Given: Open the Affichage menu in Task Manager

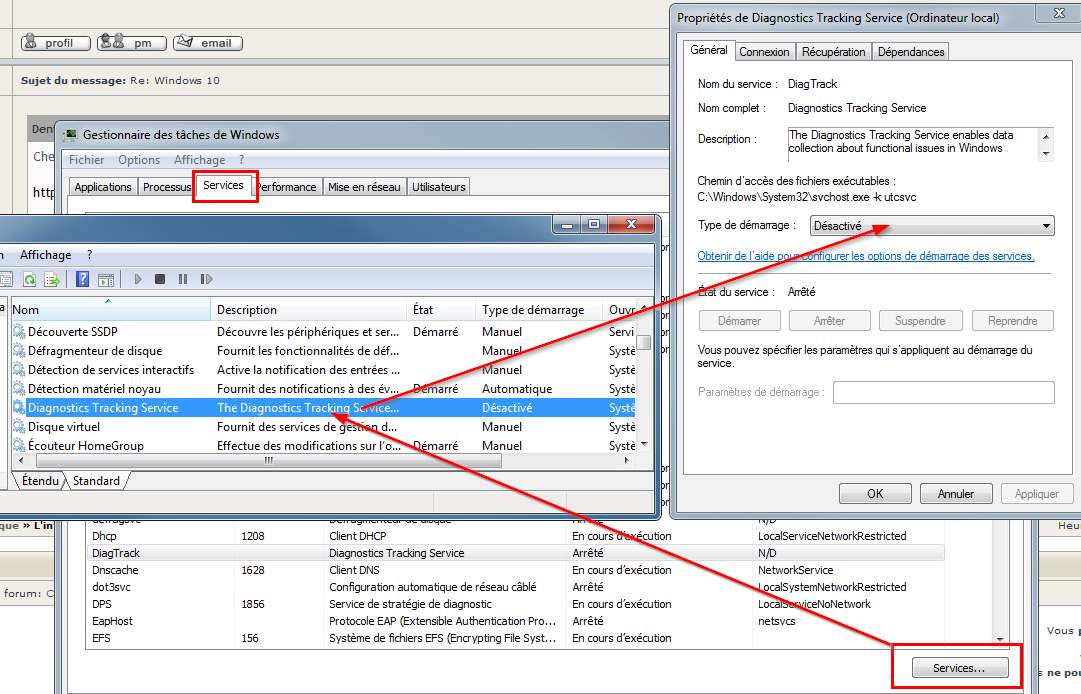Looking at the screenshot, I should (199, 160).
